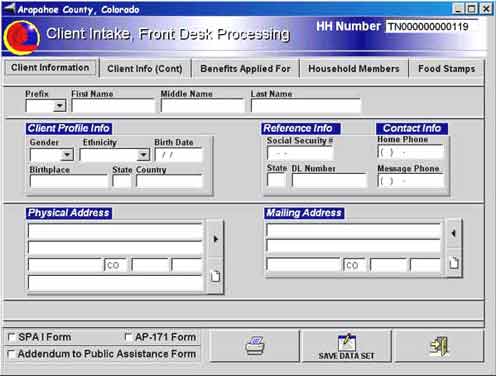The height and width of the screenshot is (376, 500).
Task: Toggle Addendum to Public Assistance Form checkbox
Action: tap(11, 354)
